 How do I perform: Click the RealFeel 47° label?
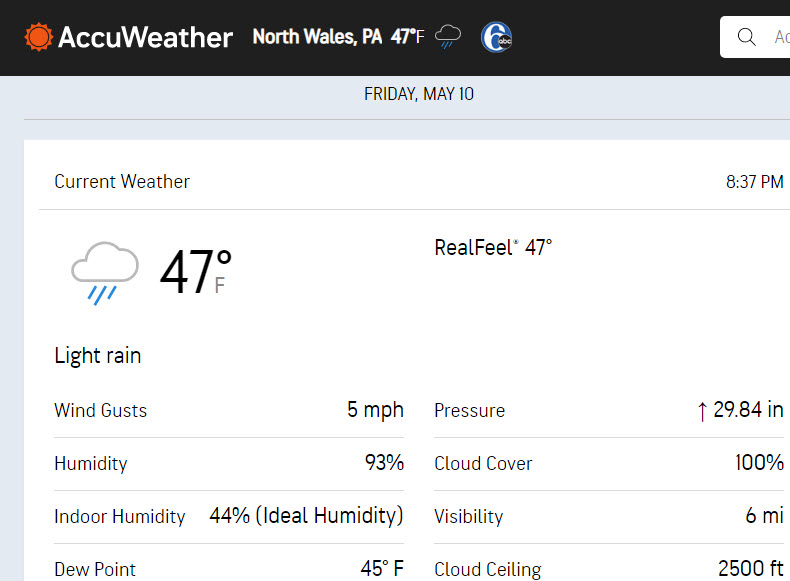(x=493, y=247)
